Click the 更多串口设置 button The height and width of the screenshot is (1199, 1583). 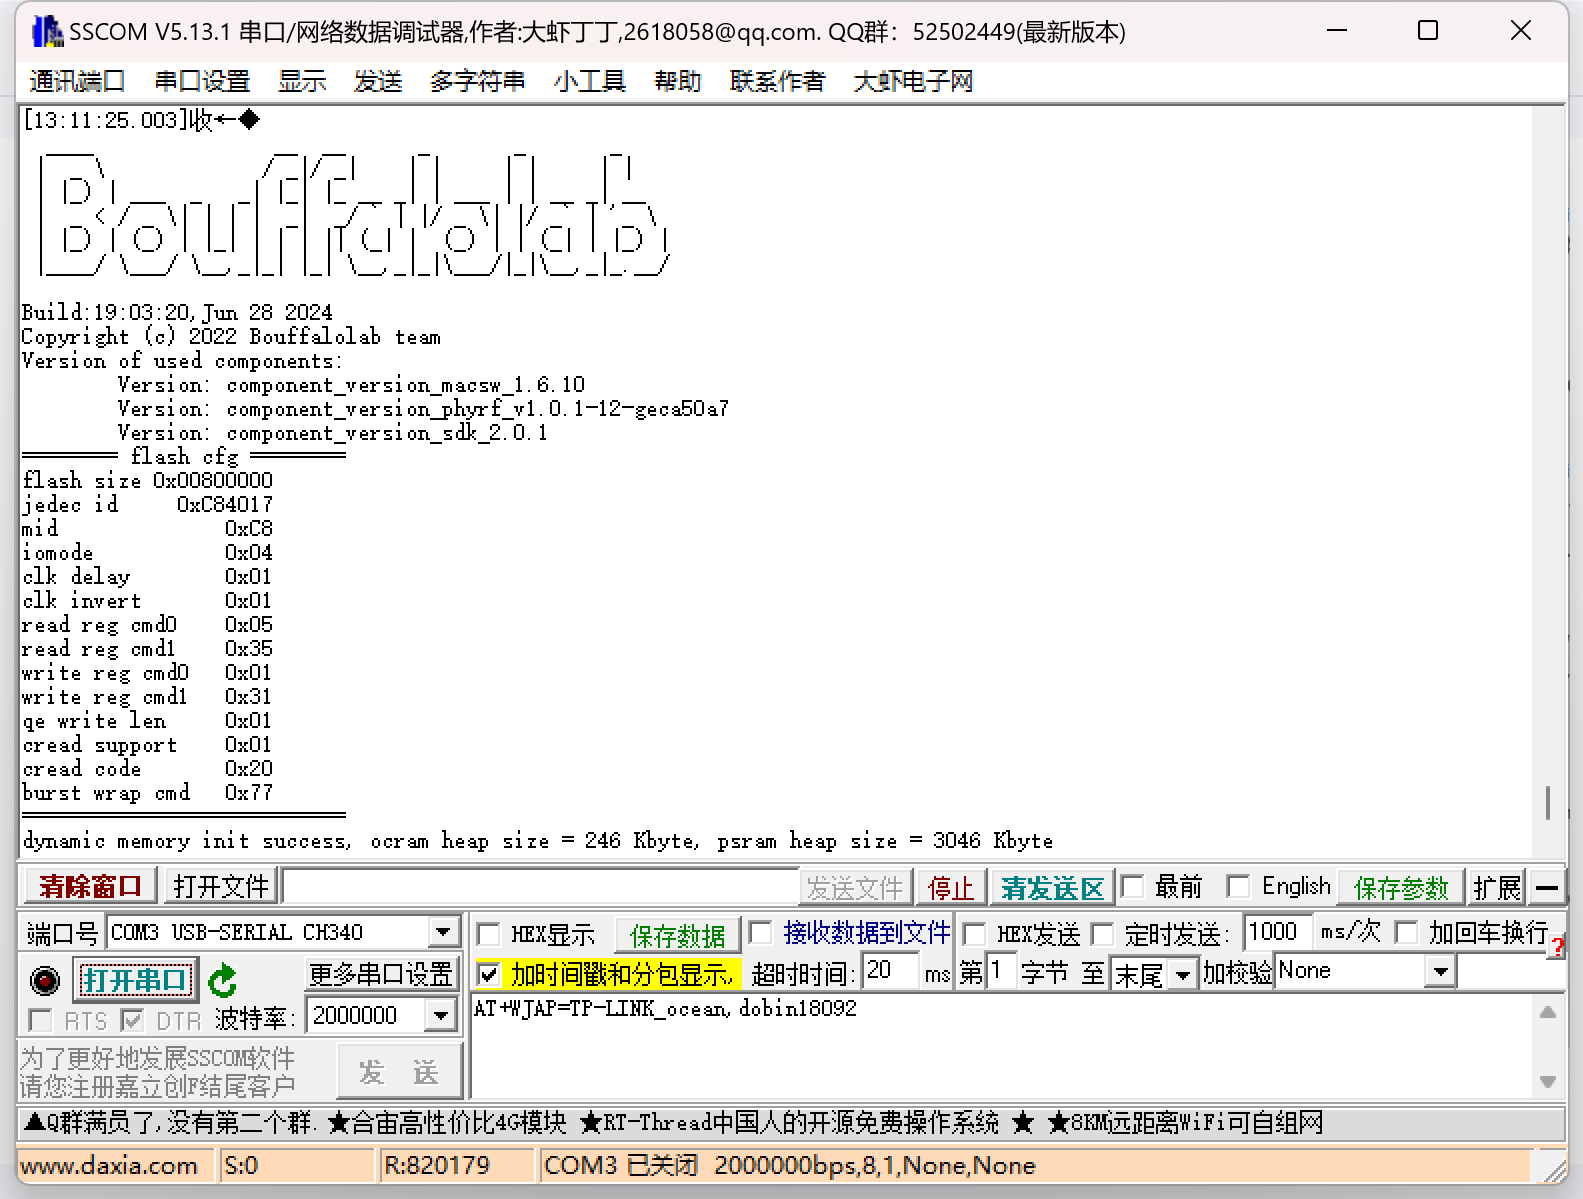(x=381, y=974)
